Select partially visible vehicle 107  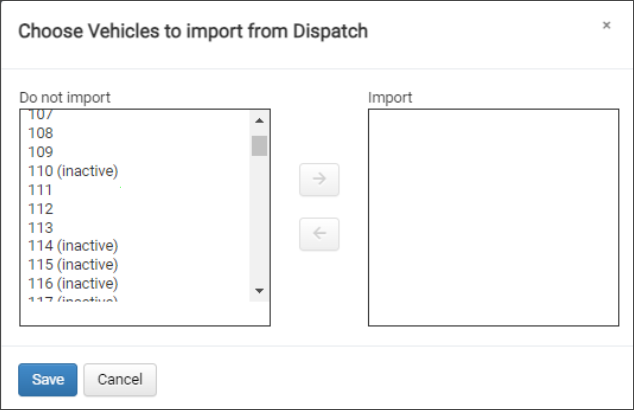point(41,116)
